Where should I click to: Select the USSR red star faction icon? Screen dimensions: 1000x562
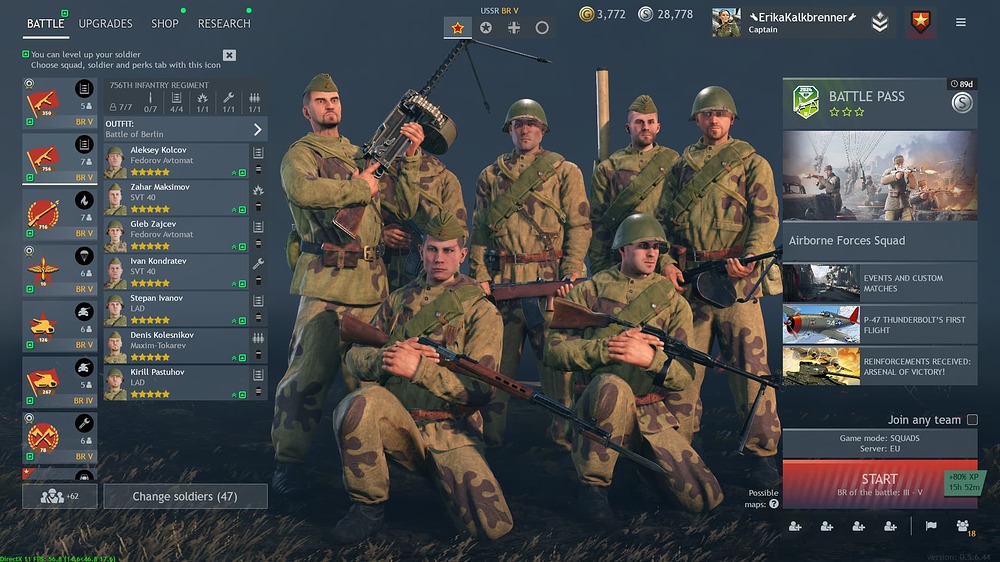(457, 27)
